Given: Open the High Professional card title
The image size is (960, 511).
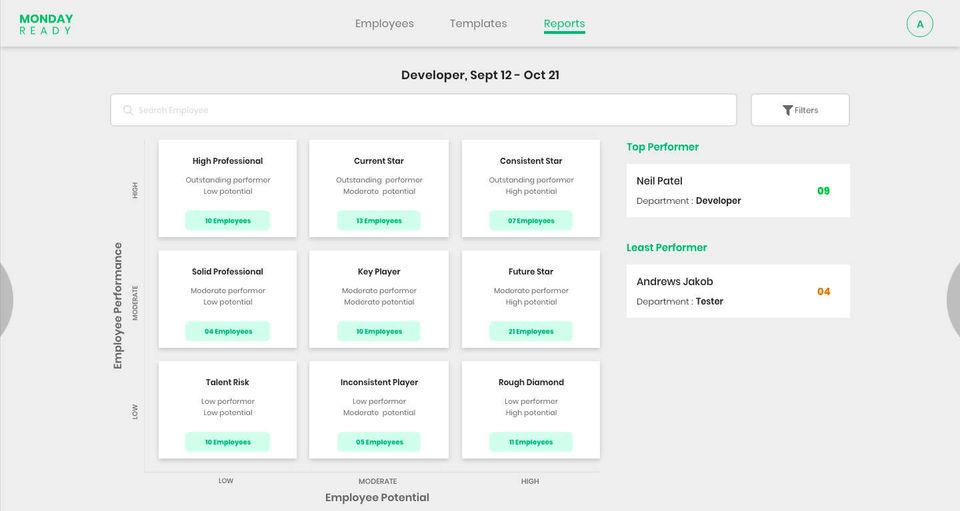Looking at the screenshot, I should 228,161.
